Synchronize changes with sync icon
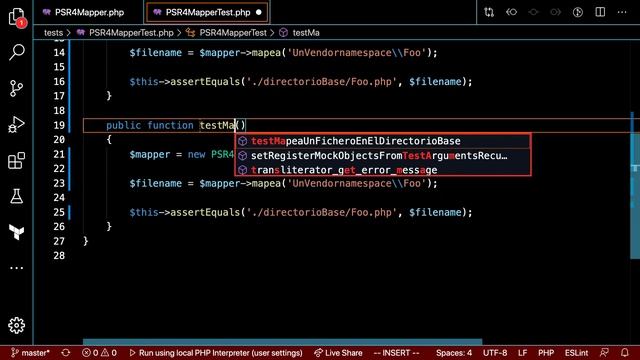Screen dimensions: 640x360 coord(66,353)
